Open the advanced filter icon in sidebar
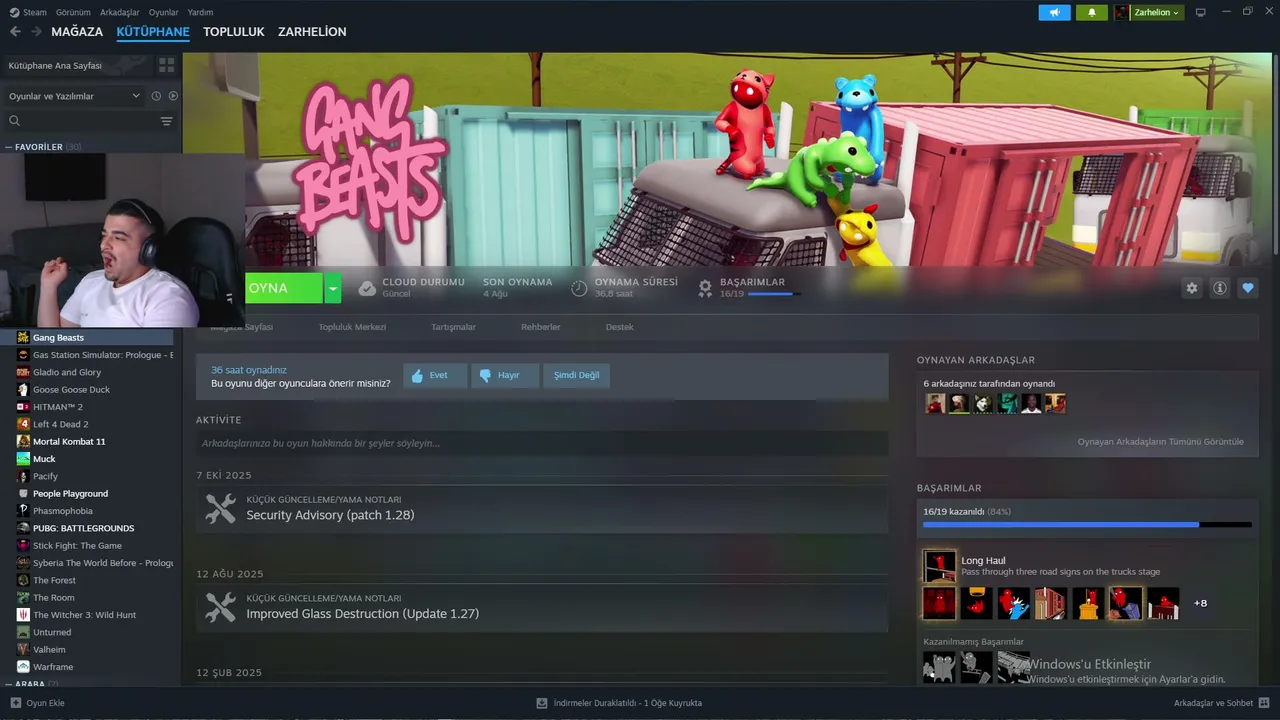 pyautogui.click(x=166, y=121)
